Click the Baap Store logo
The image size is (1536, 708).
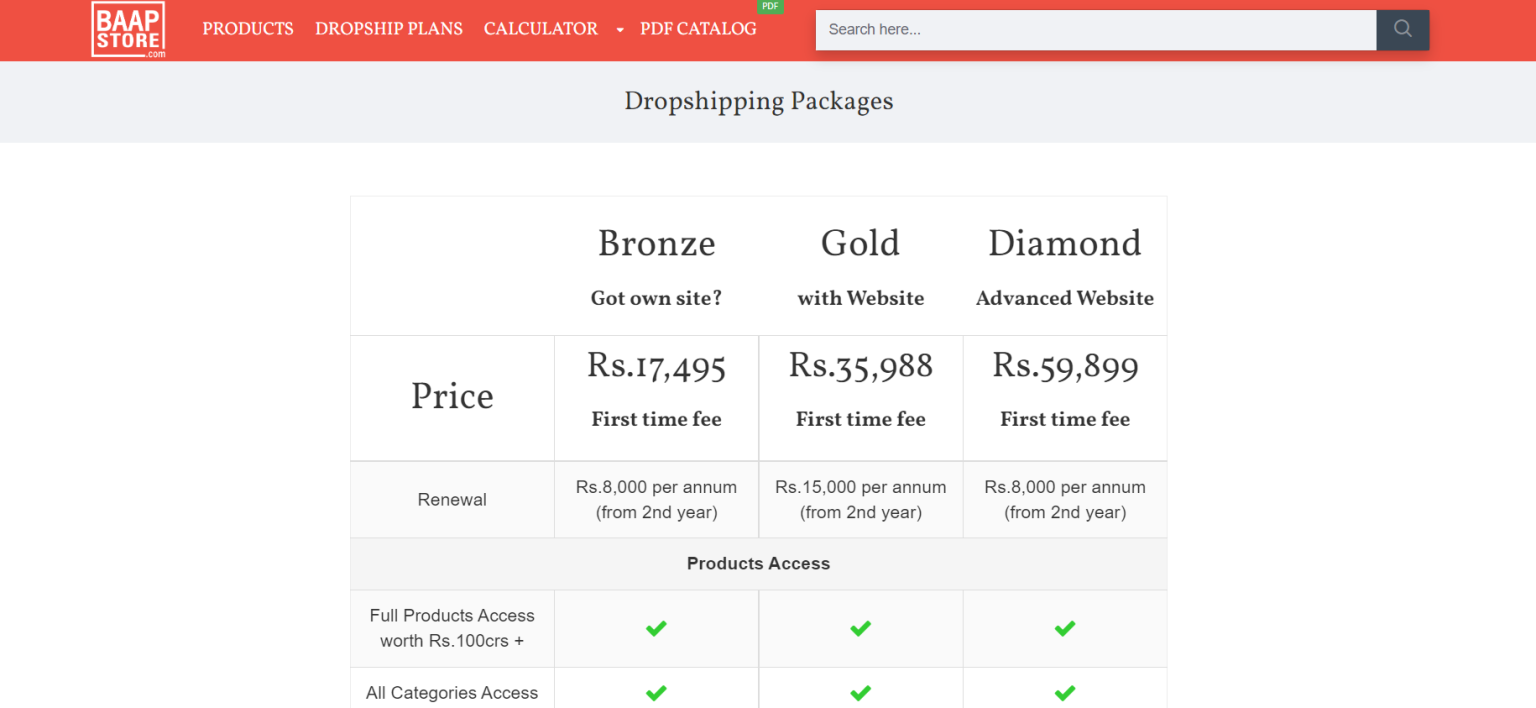click(x=128, y=29)
